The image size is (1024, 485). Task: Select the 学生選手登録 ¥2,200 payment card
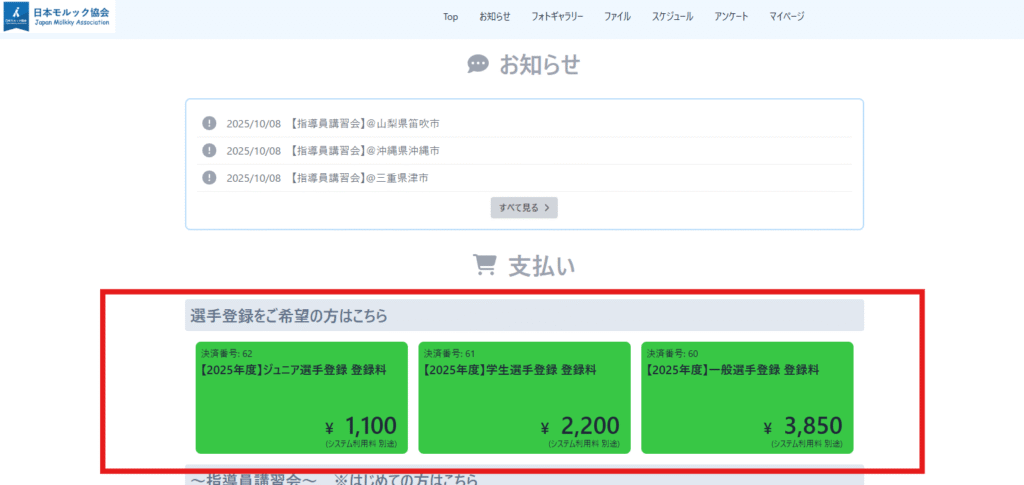coord(524,397)
